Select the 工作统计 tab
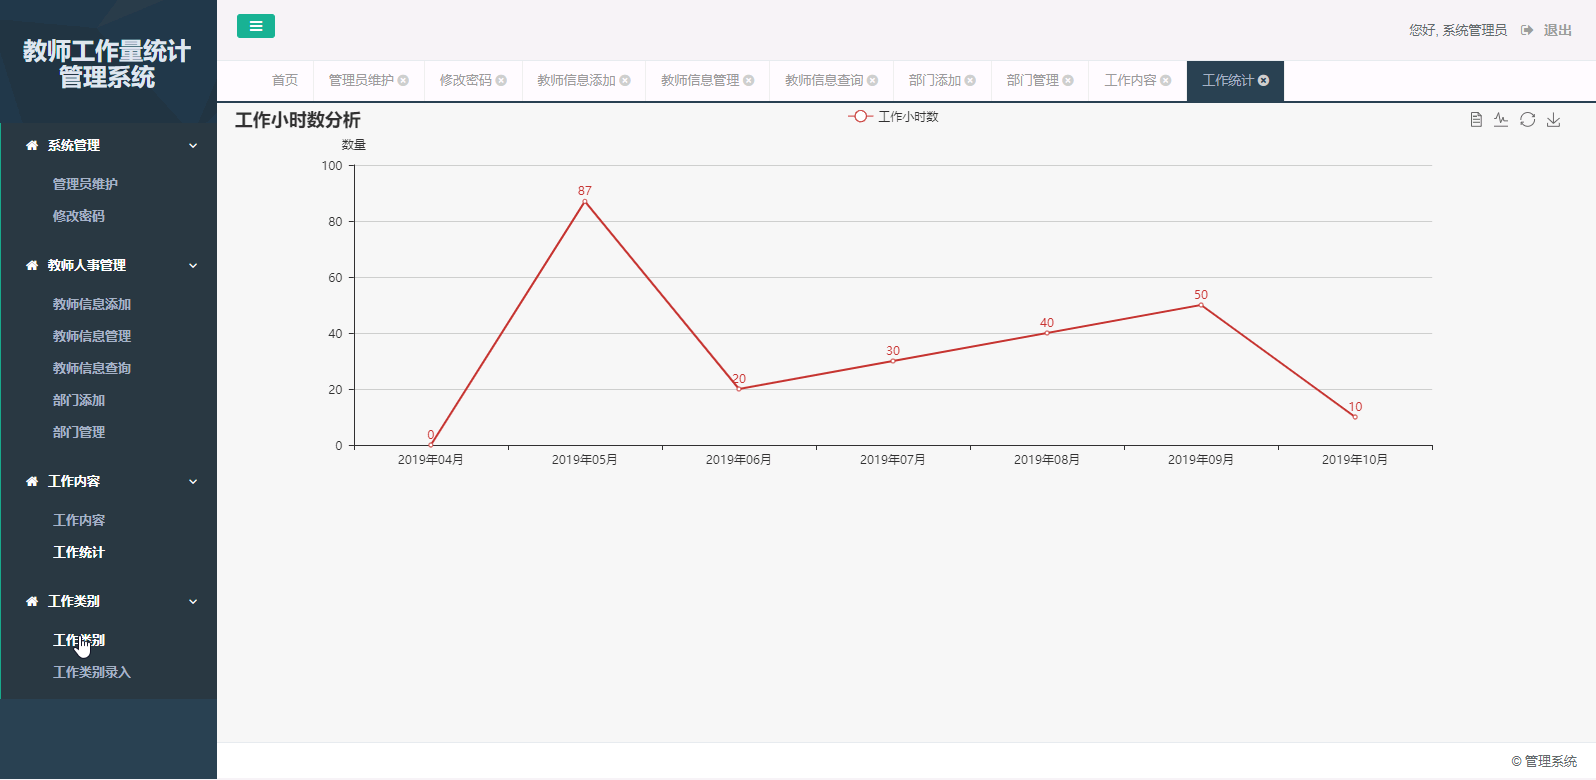Image resolution: width=1596 pixels, height=780 pixels. (1228, 80)
